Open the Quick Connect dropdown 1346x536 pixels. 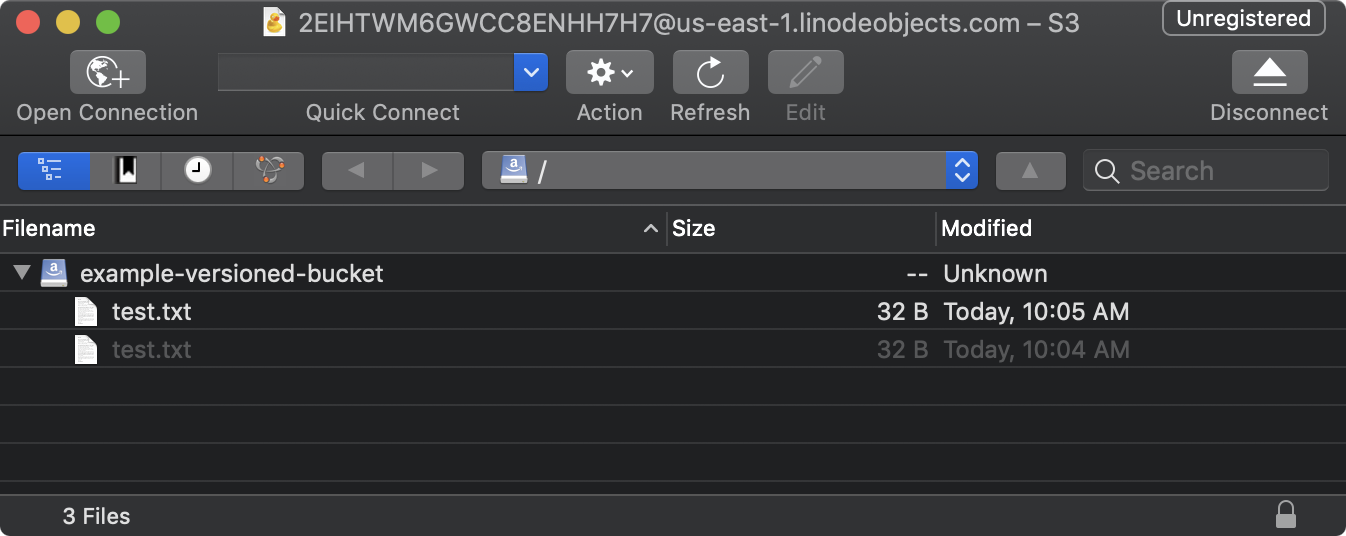[x=531, y=73]
